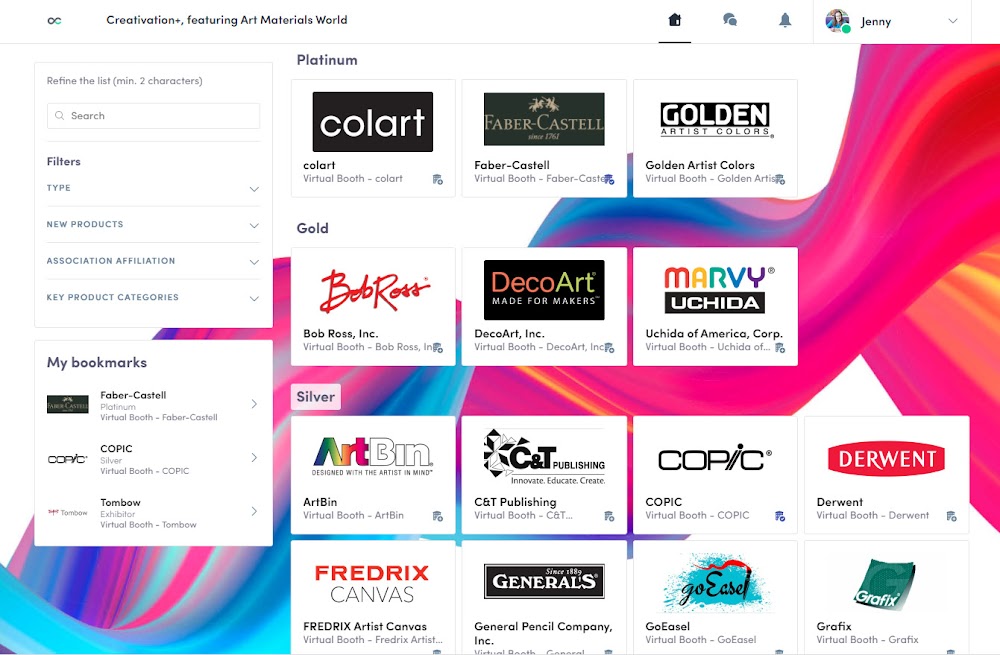1000x655 pixels.
Task: Toggle bookmark on Golden Artist Colors card
Action: point(780,179)
